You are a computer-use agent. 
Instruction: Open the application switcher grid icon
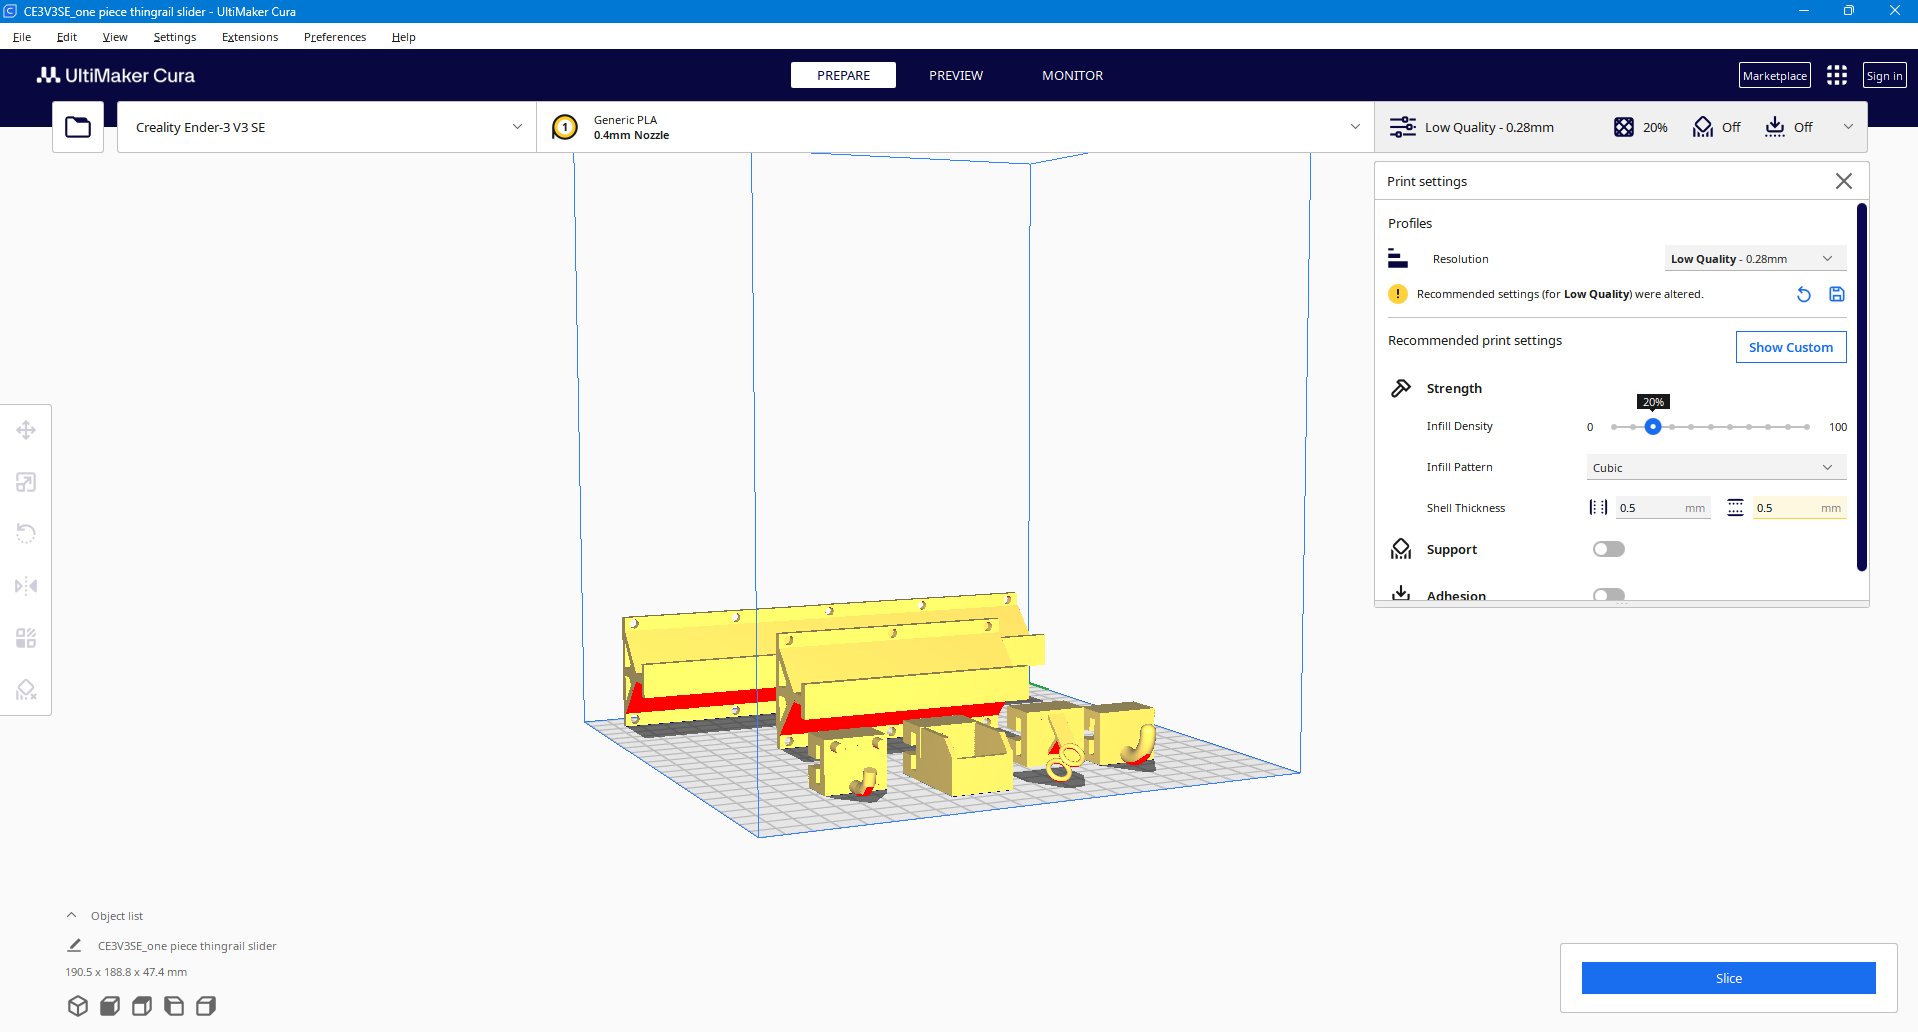(x=1837, y=76)
